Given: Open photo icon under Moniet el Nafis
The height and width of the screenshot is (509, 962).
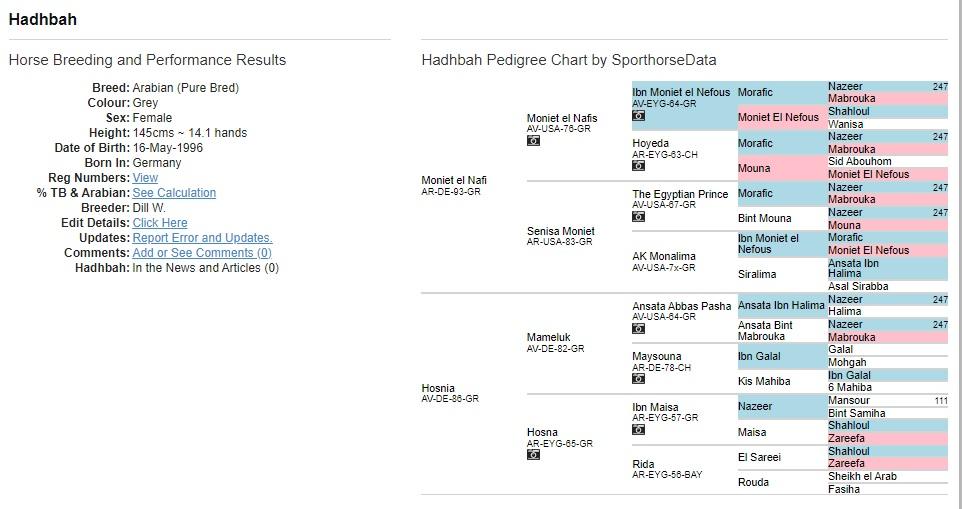Looking at the screenshot, I should click(x=533, y=140).
